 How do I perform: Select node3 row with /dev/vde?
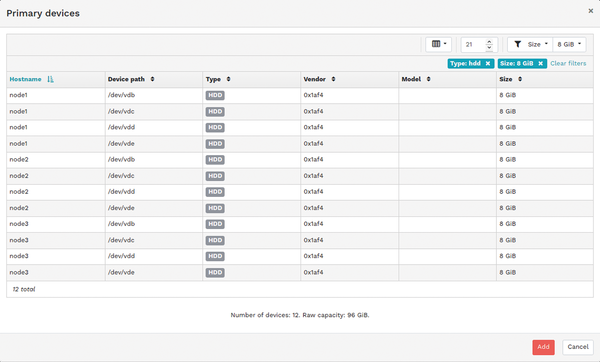[x=300, y=272]
